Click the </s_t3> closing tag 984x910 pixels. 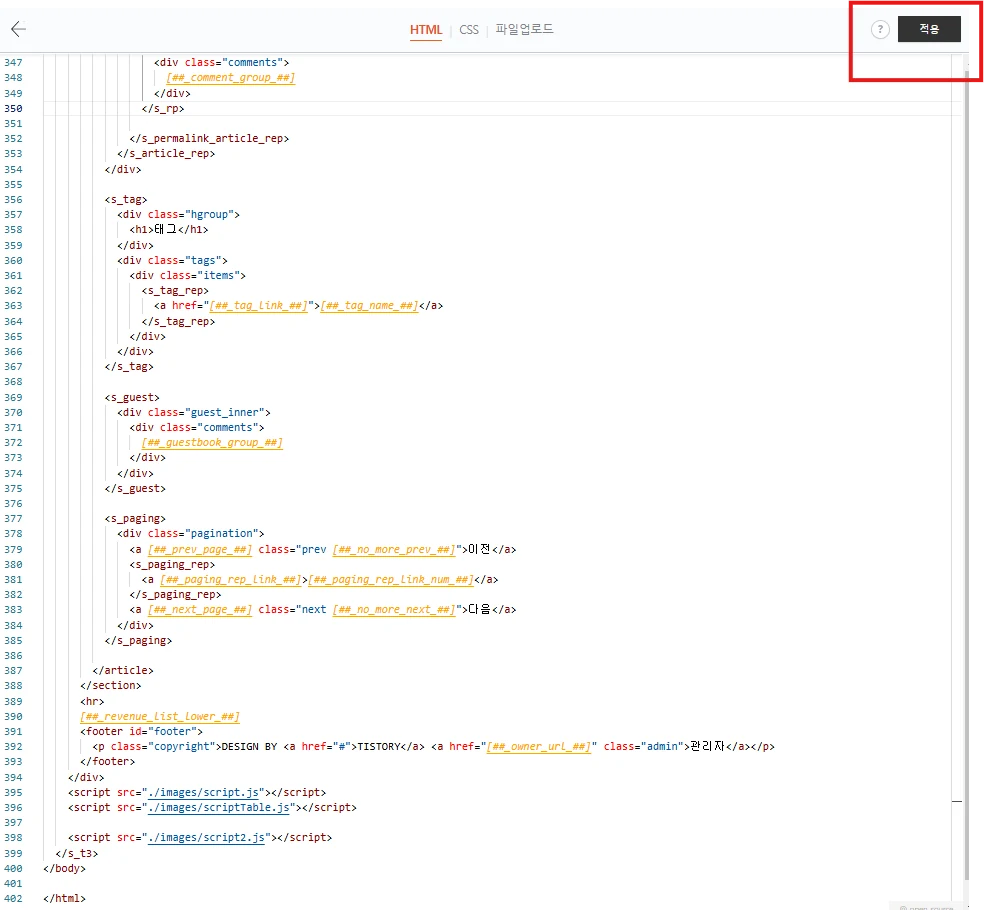(x=77, y=854)
